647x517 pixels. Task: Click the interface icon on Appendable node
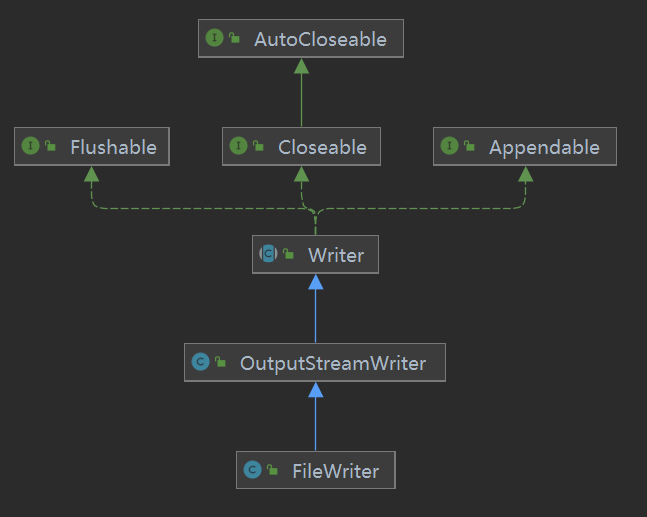click(450, 146)
